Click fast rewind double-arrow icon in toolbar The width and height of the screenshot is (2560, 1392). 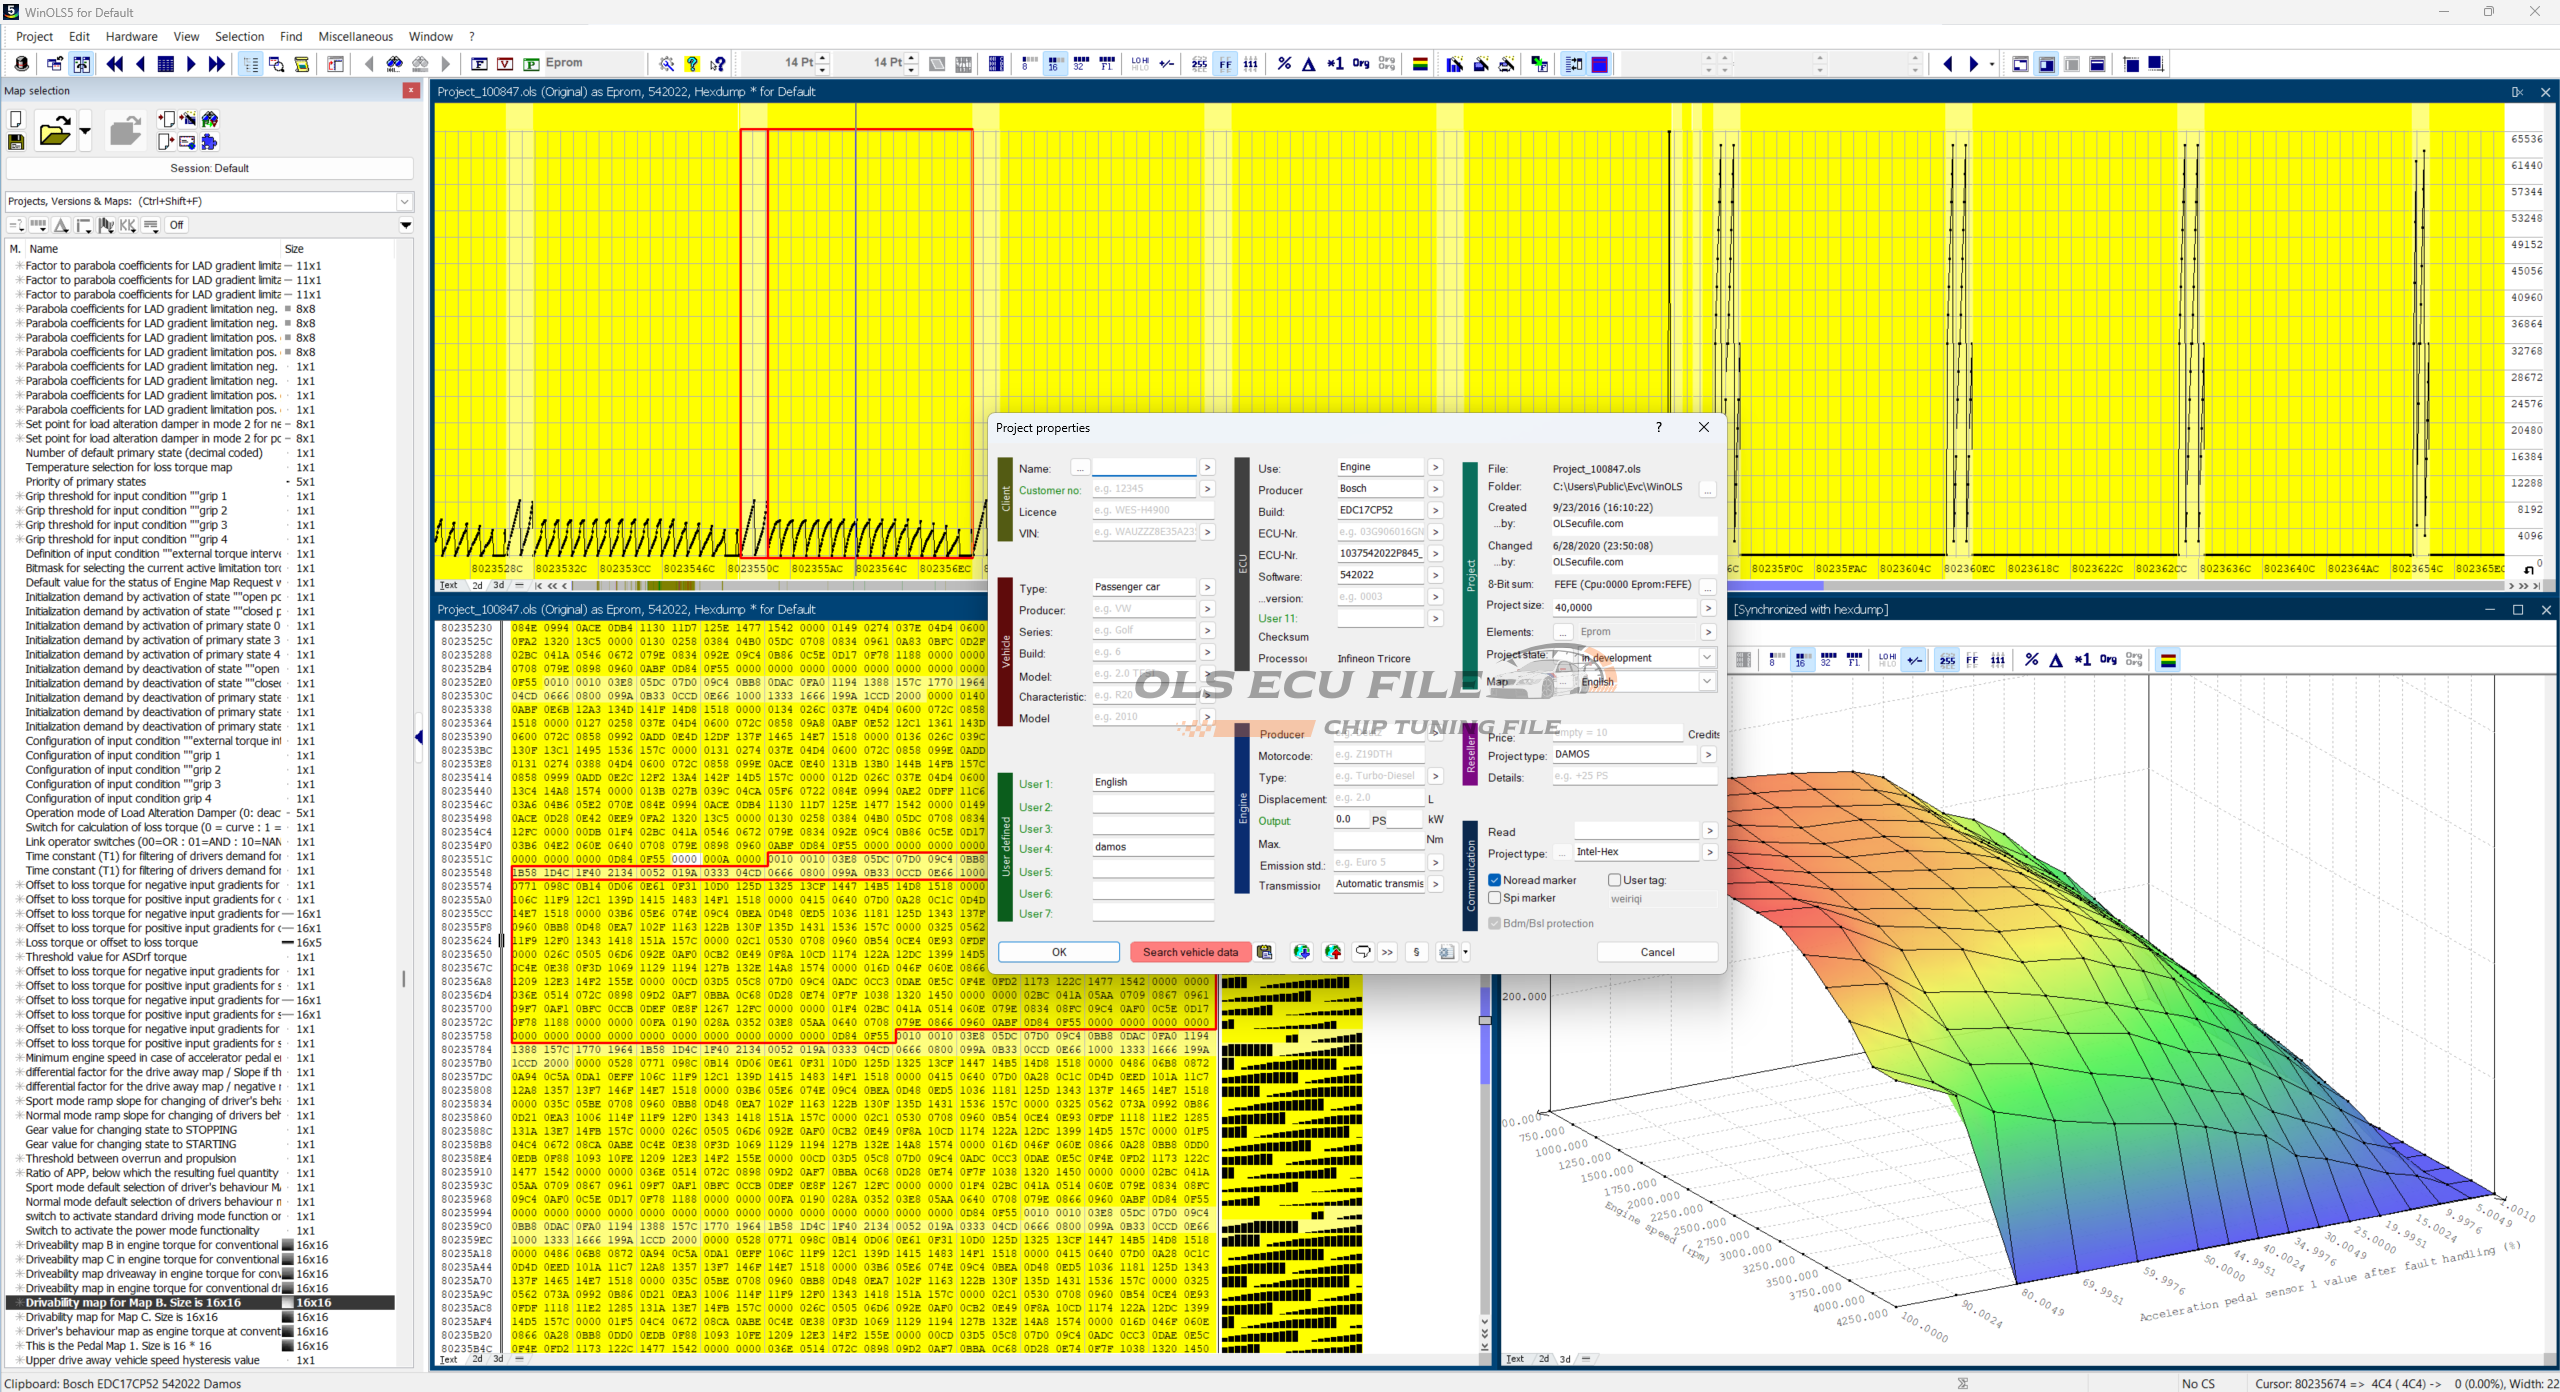[x=115, y=64]
